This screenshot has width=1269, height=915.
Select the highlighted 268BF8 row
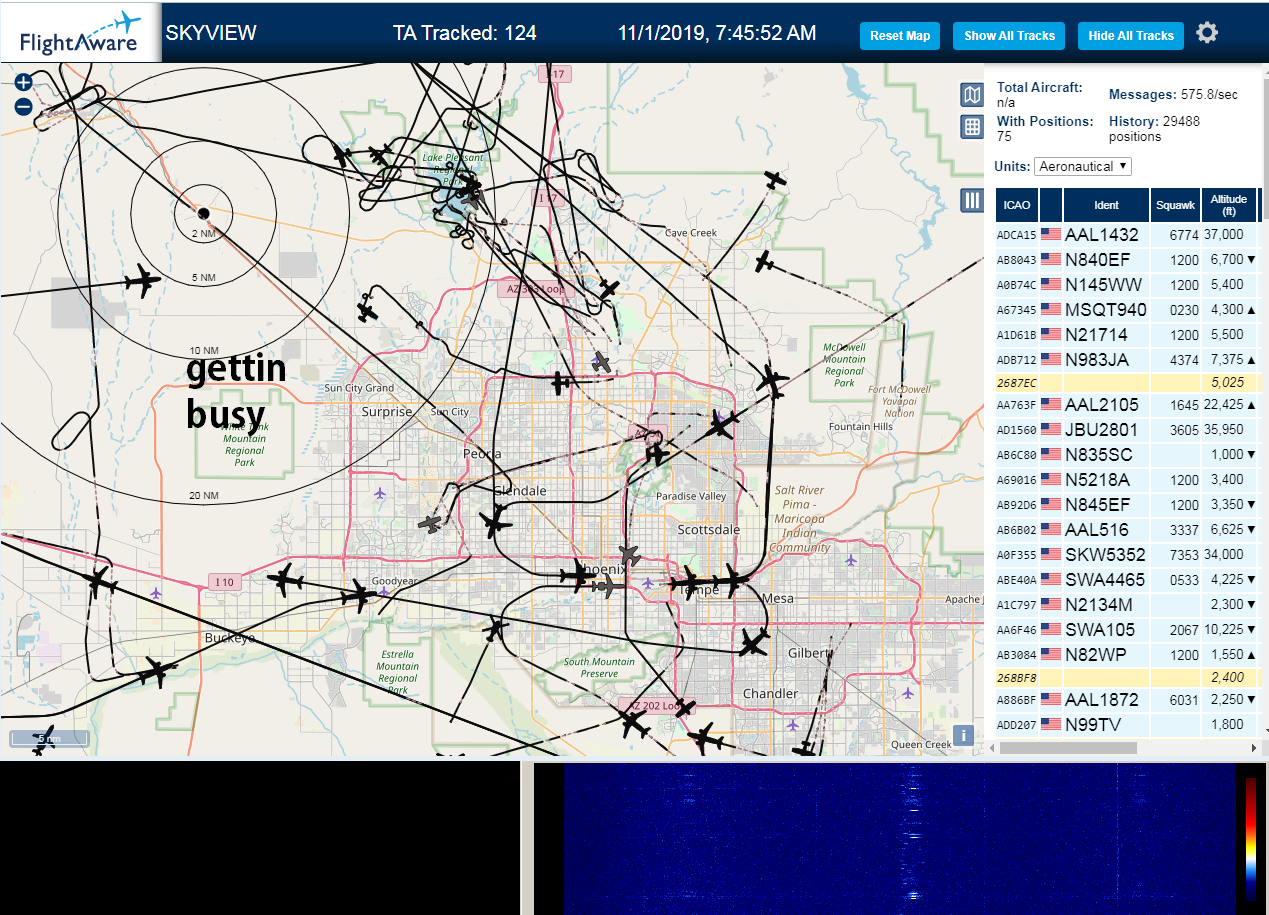pos(1127,677)
